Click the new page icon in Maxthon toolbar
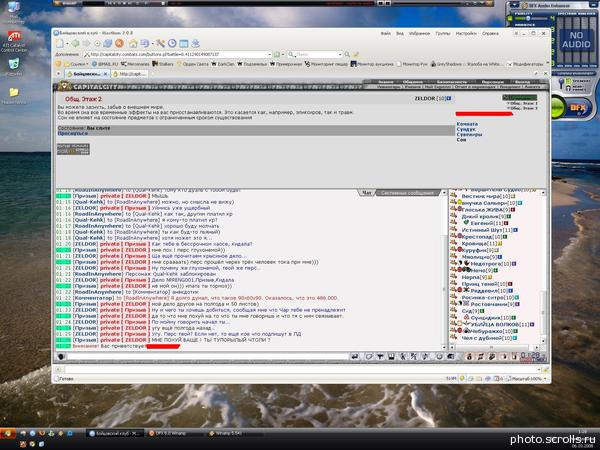Image resolution: width=600 pixels, height=450 pixels. (60, 43)
